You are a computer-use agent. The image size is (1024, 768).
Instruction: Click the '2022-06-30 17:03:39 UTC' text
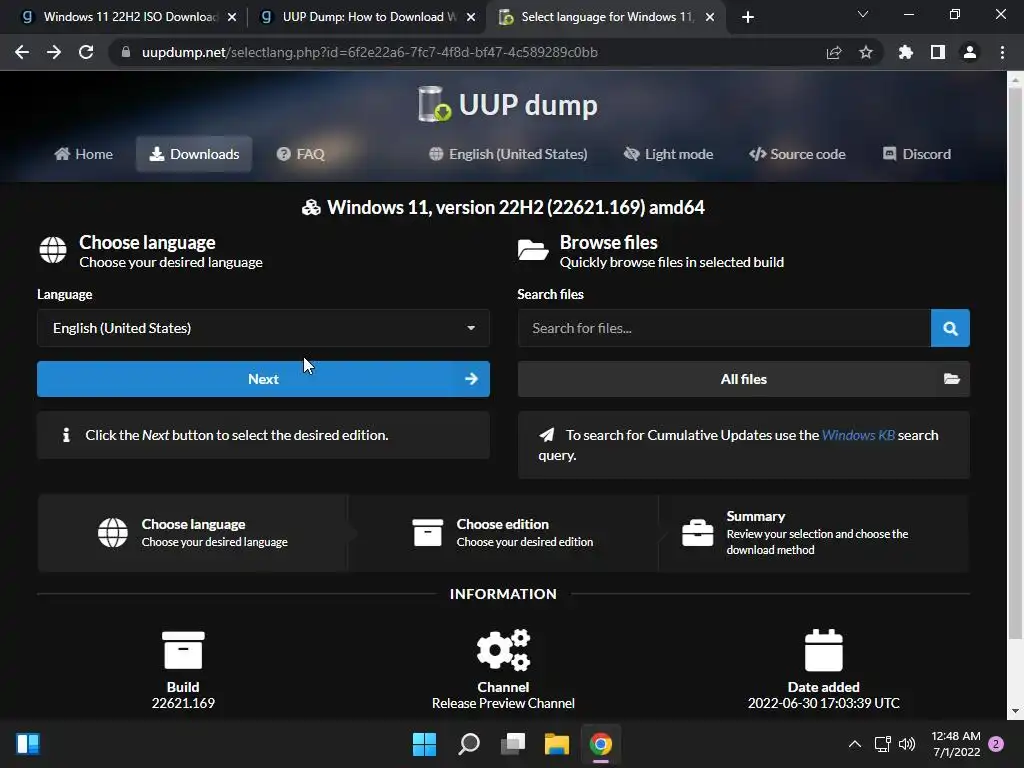pyautogui.click(x=824, y=703)
